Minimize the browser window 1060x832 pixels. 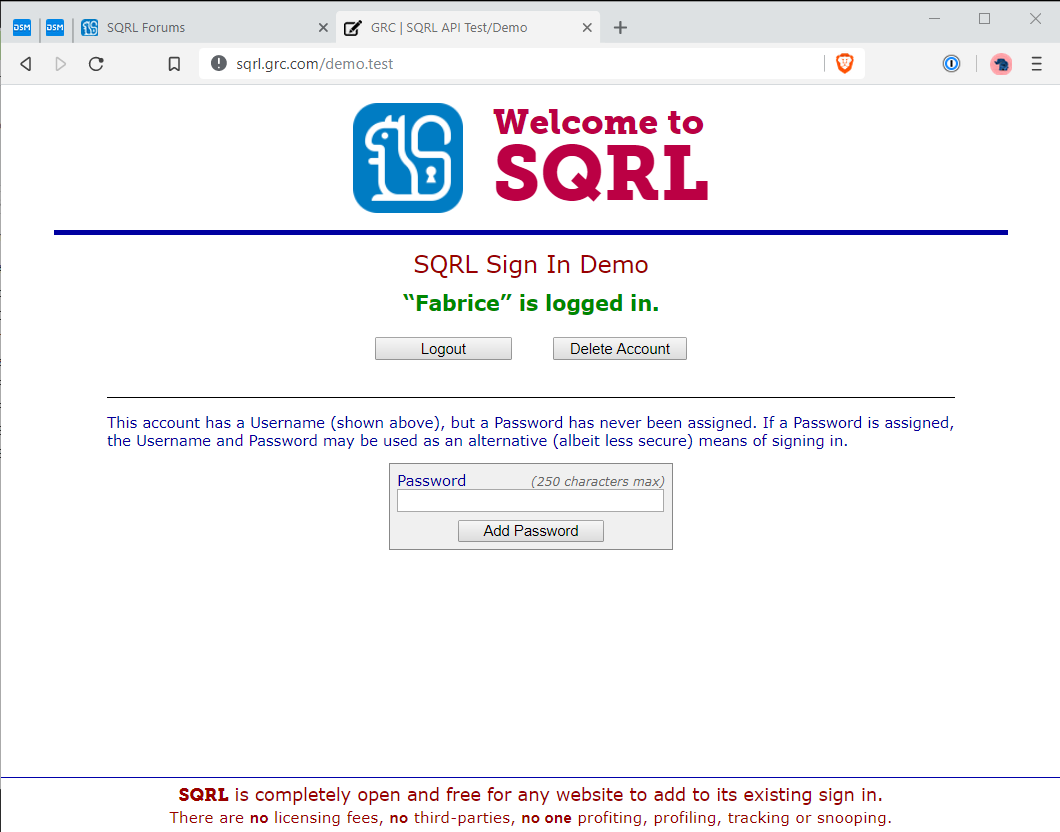tap(934, 19)
